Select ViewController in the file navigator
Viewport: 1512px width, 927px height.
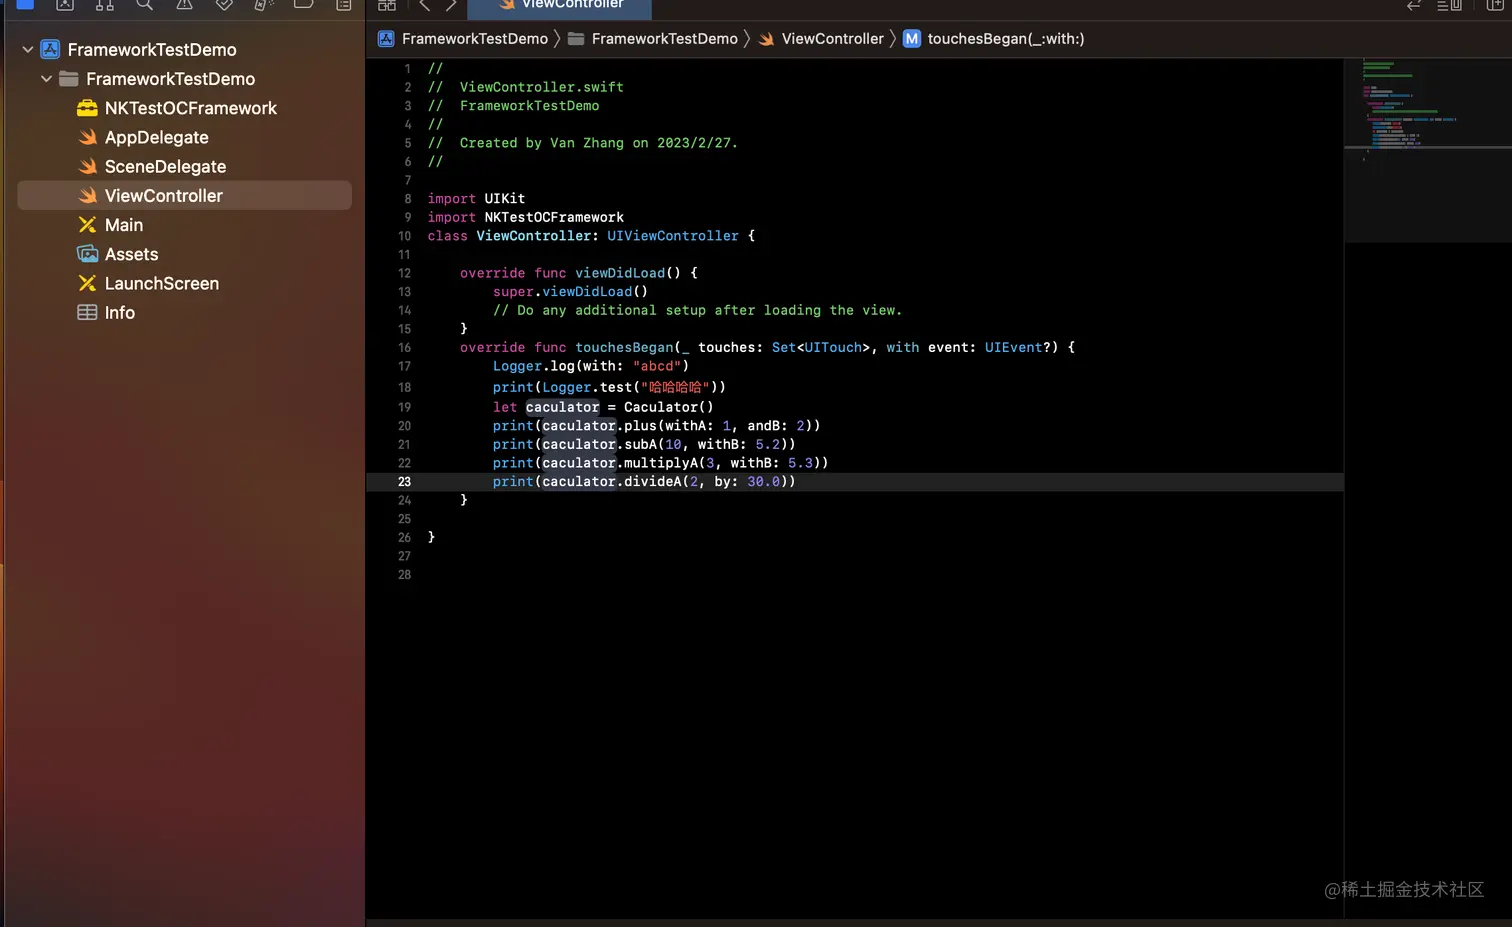tap(185, 195)
